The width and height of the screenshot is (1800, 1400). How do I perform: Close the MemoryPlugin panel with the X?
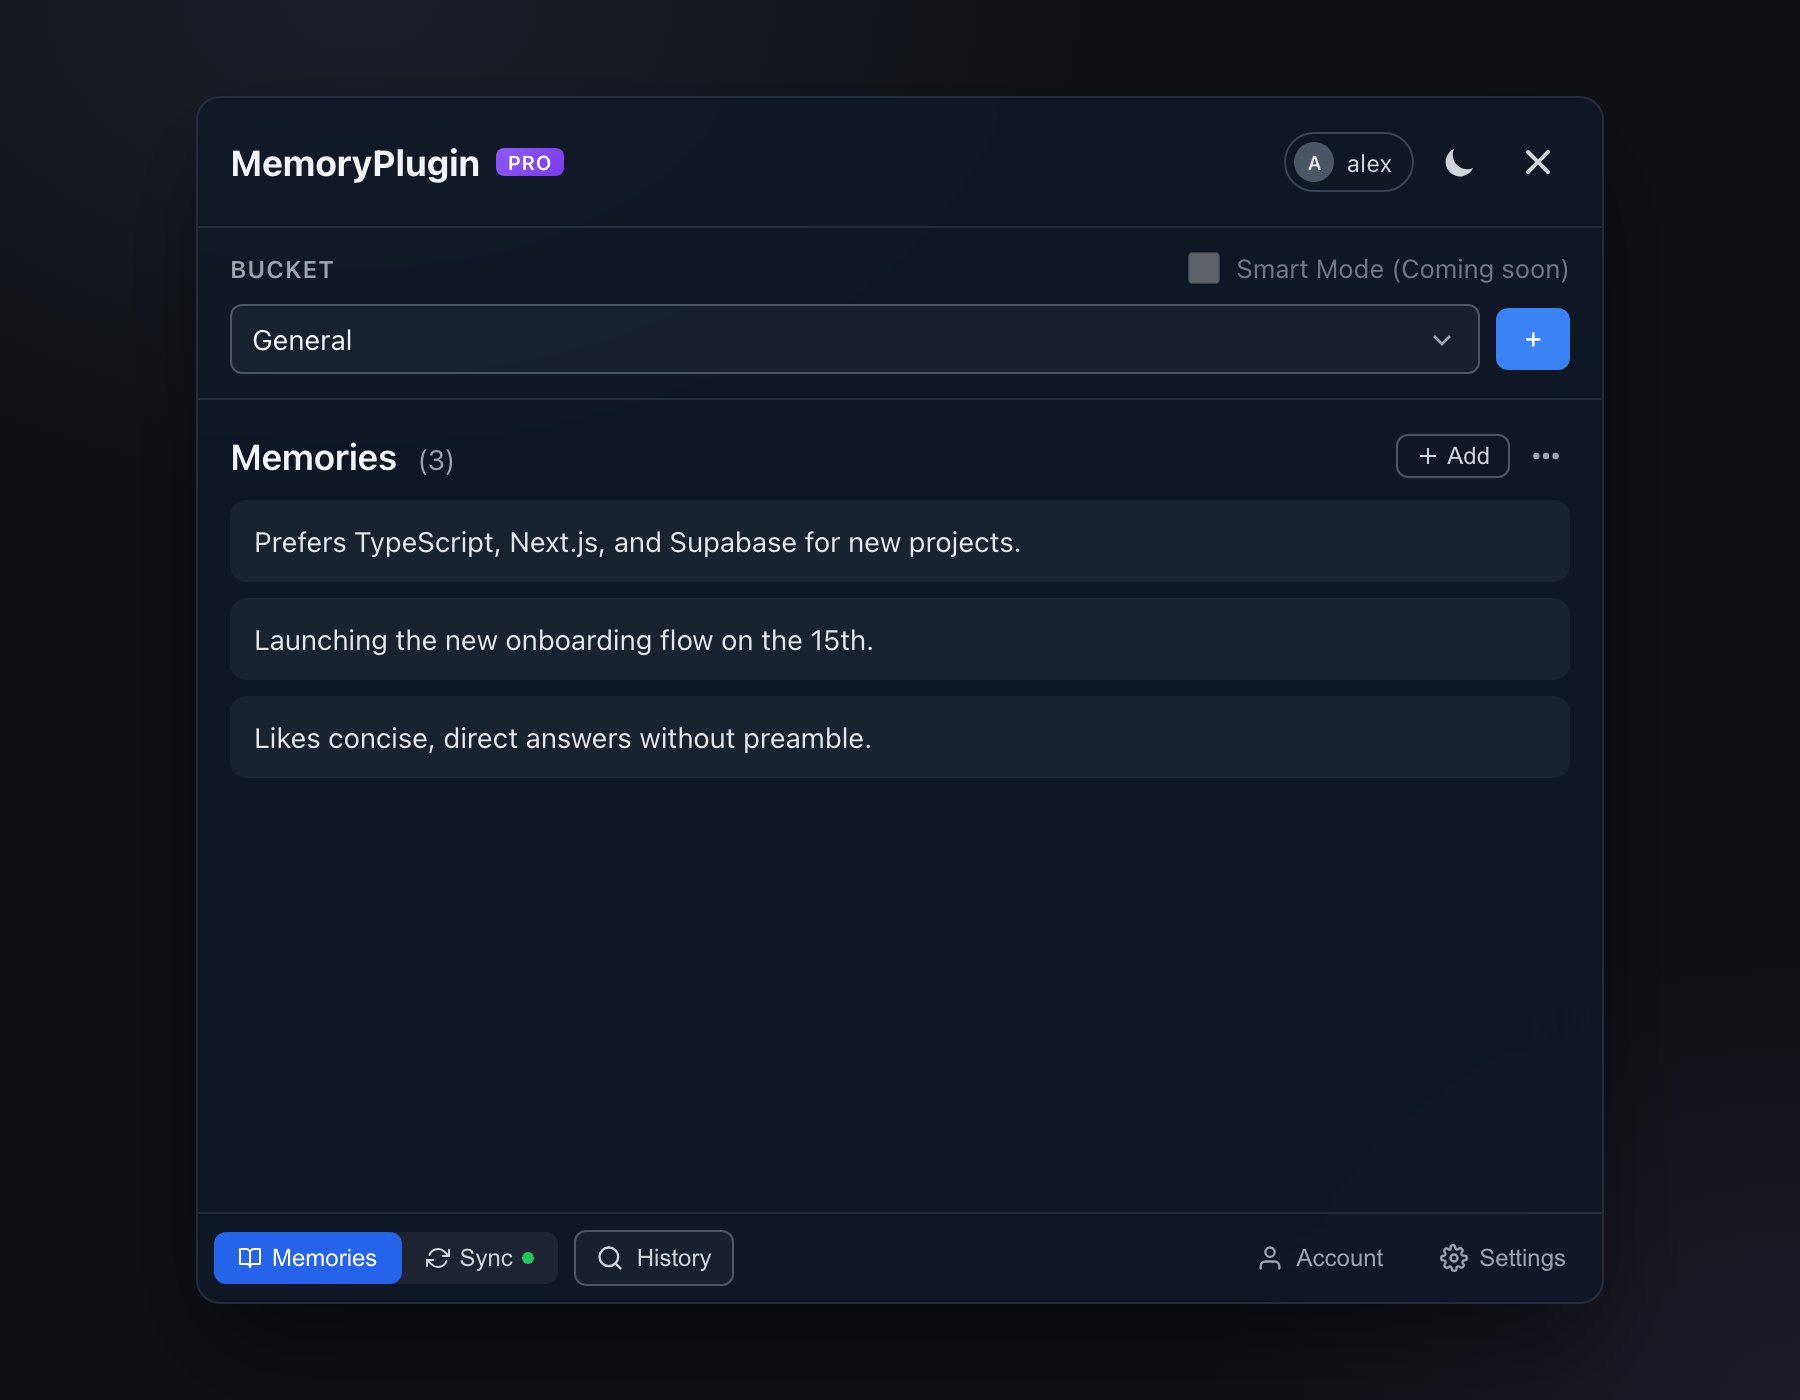(1537, 162)
